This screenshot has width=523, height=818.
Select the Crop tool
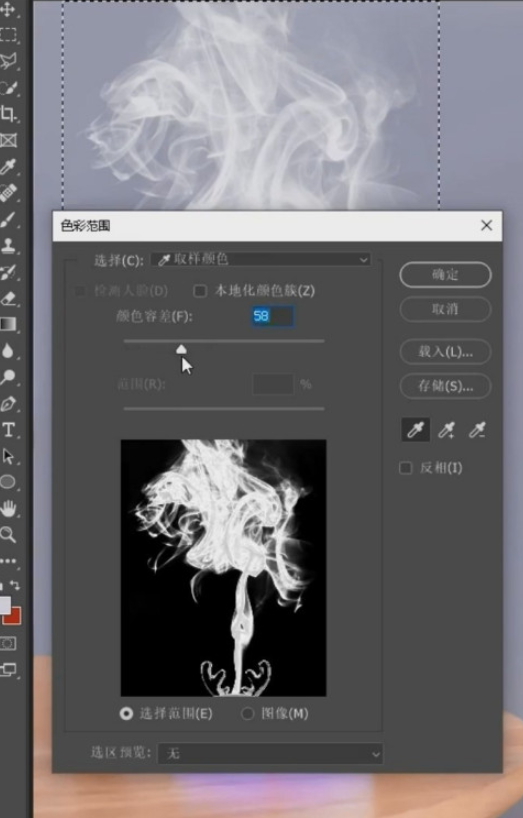(x=8, y=114)
